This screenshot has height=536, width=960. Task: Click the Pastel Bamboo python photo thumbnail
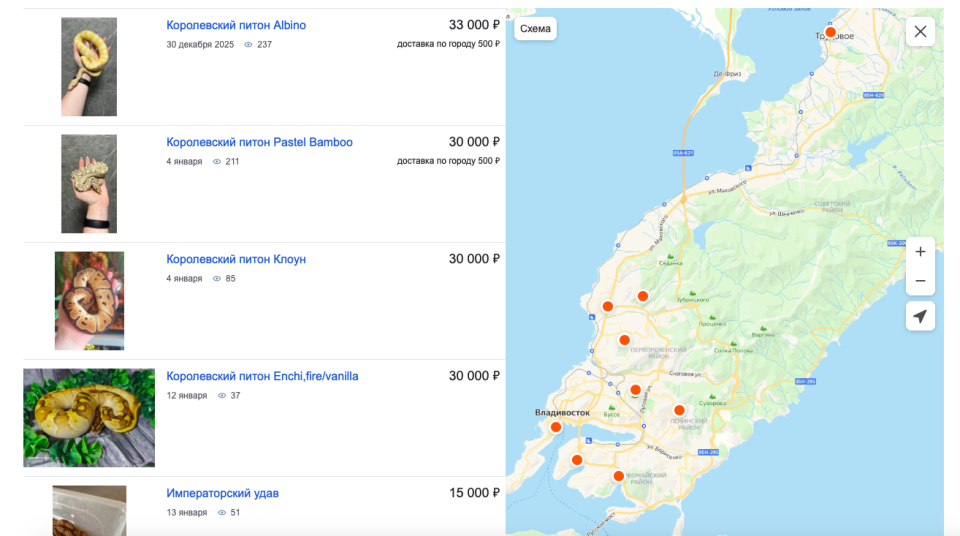pyautogui.click(x=89, y=184)
